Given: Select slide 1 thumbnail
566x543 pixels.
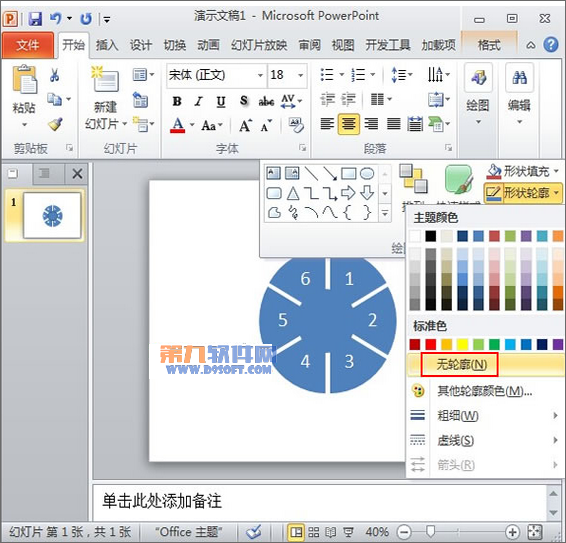Looking at the screenshot, I should tap(52, 216).
